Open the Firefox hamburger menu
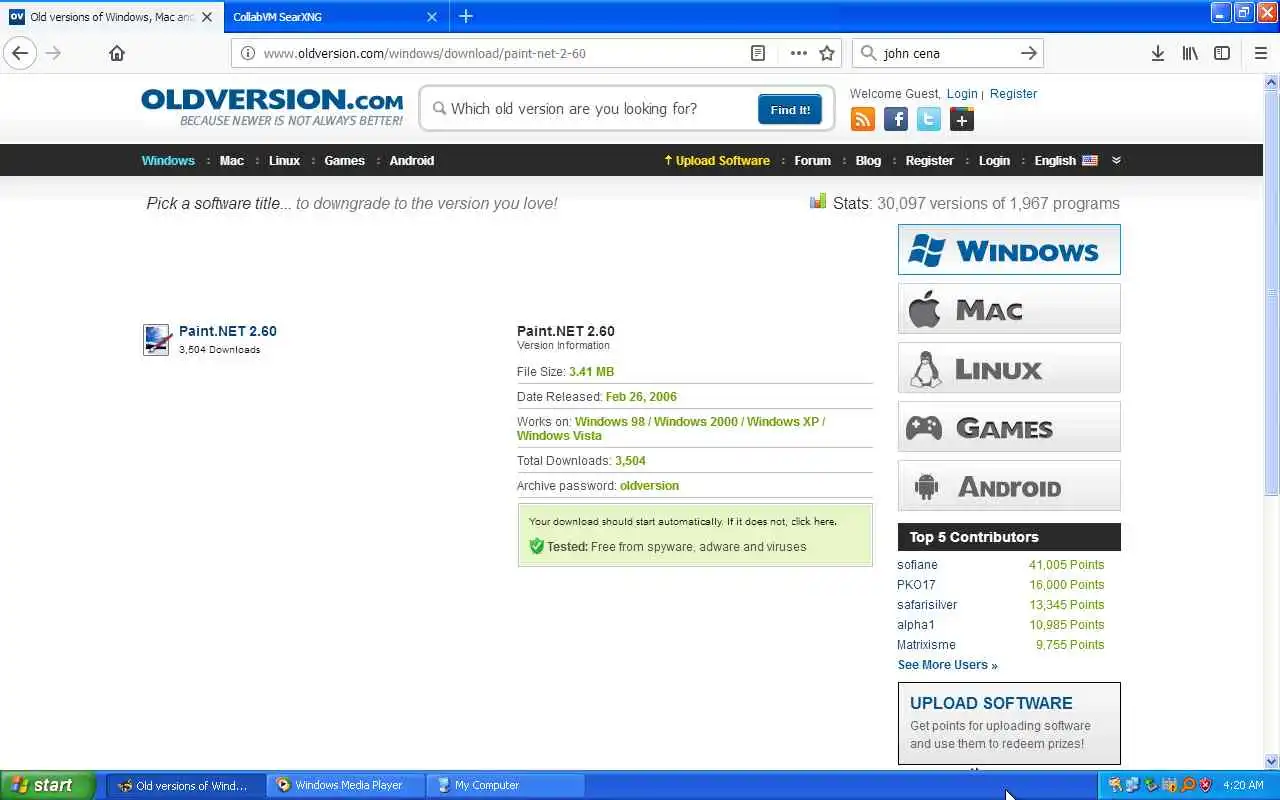1280x800 pixels. tap(1260, 54)
